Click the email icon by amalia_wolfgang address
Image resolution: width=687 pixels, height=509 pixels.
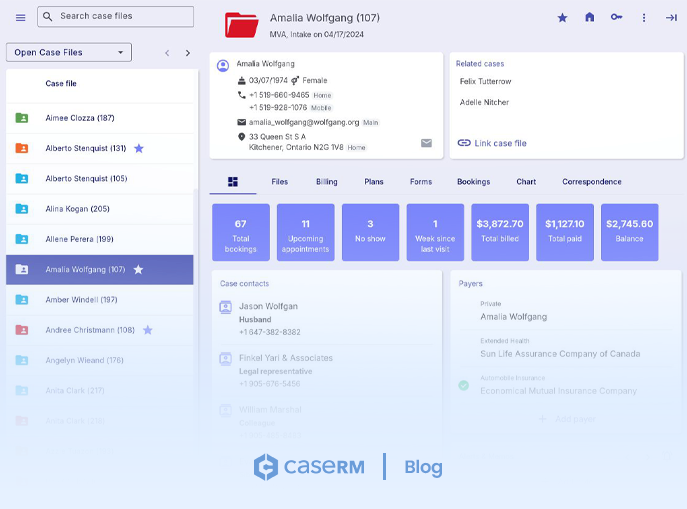(x=241, y=122)
